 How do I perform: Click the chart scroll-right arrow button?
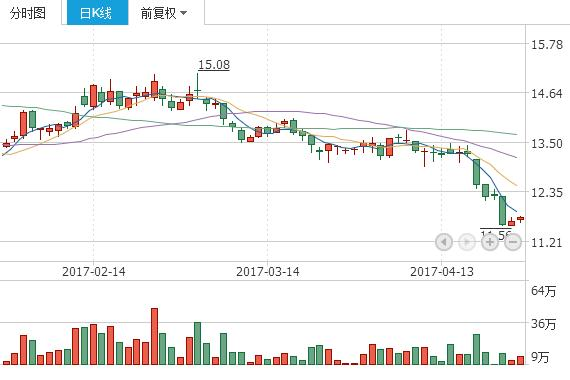(467, 242)
